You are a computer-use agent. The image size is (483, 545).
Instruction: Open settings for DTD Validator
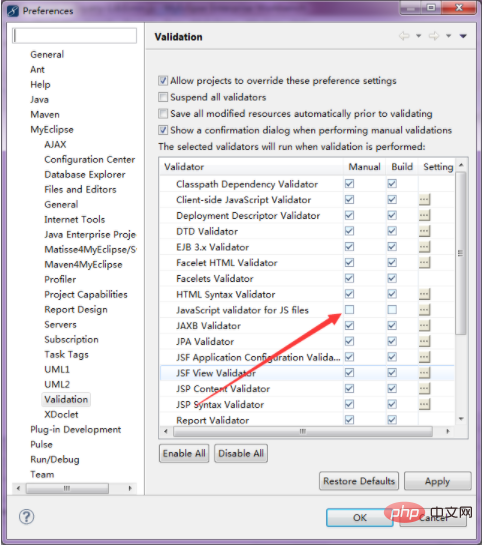(424, 231)
